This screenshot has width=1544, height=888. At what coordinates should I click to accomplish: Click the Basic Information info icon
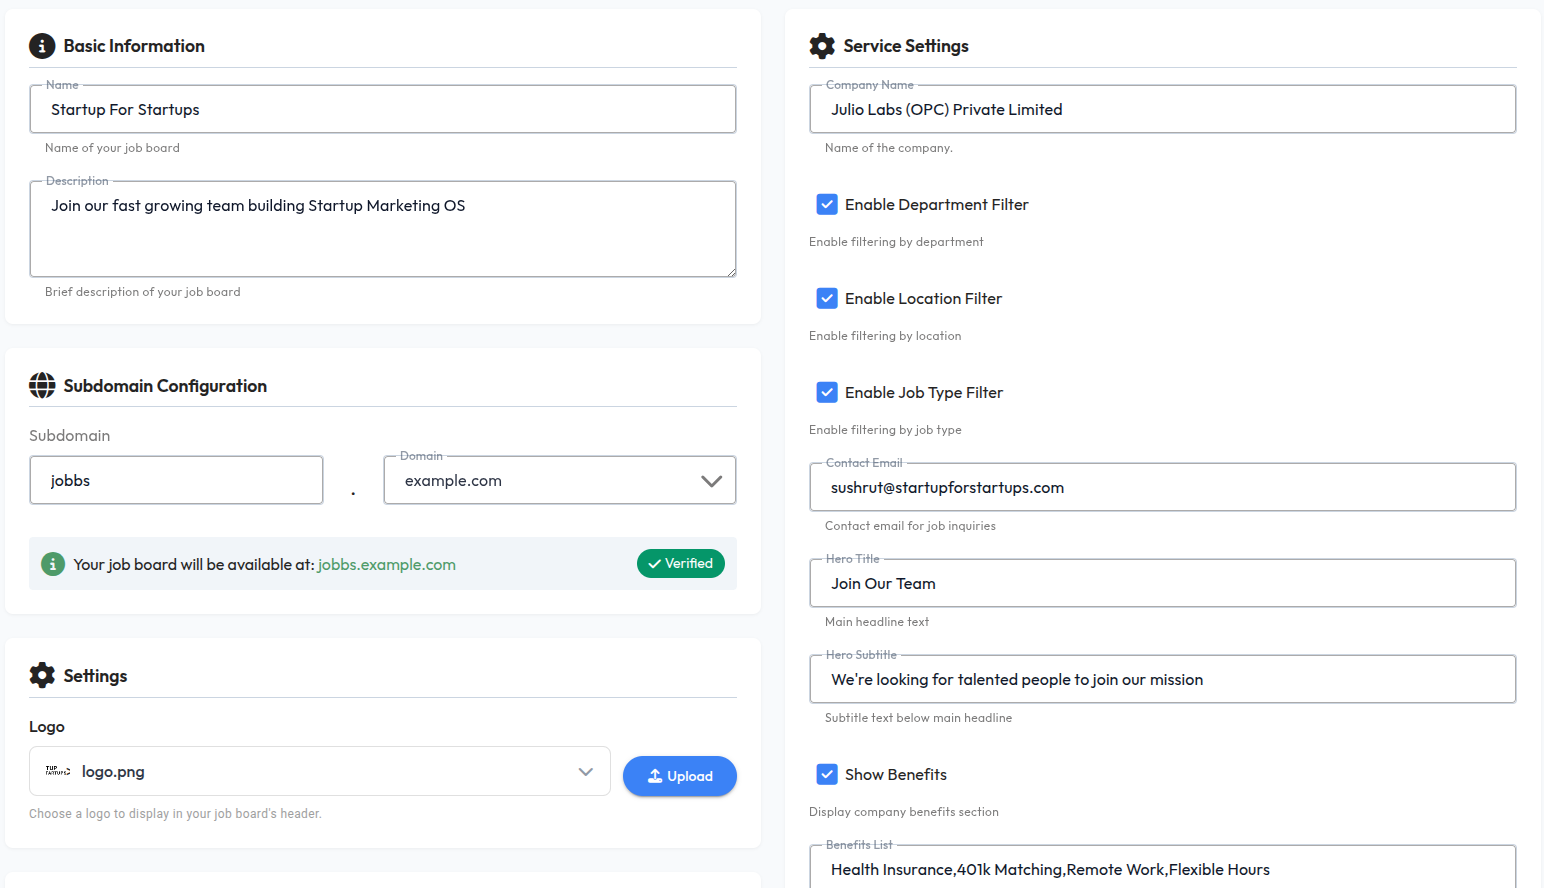[41, 46]
